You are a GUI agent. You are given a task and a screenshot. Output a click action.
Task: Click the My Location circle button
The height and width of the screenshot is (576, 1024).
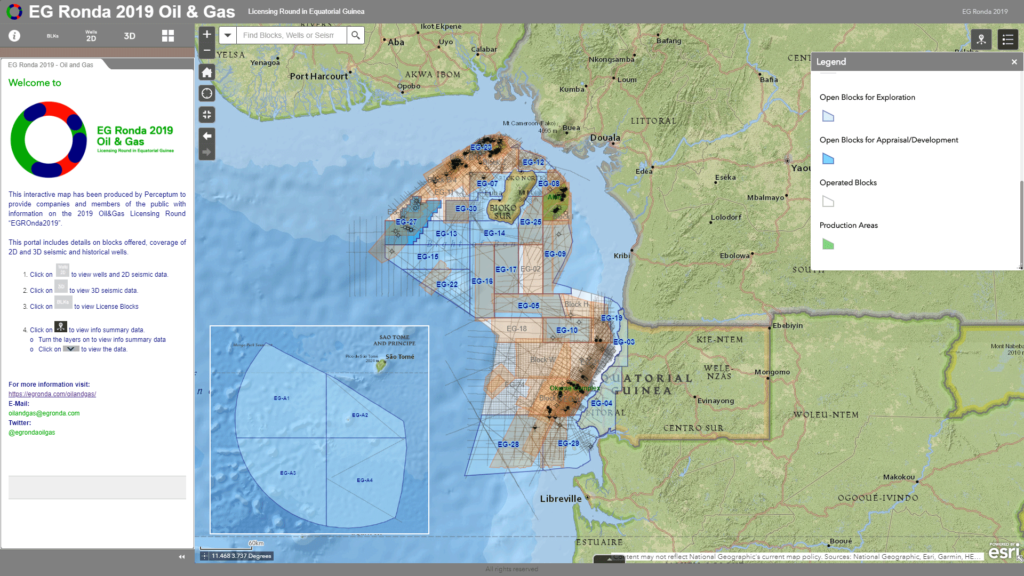(x=207, y=93)
